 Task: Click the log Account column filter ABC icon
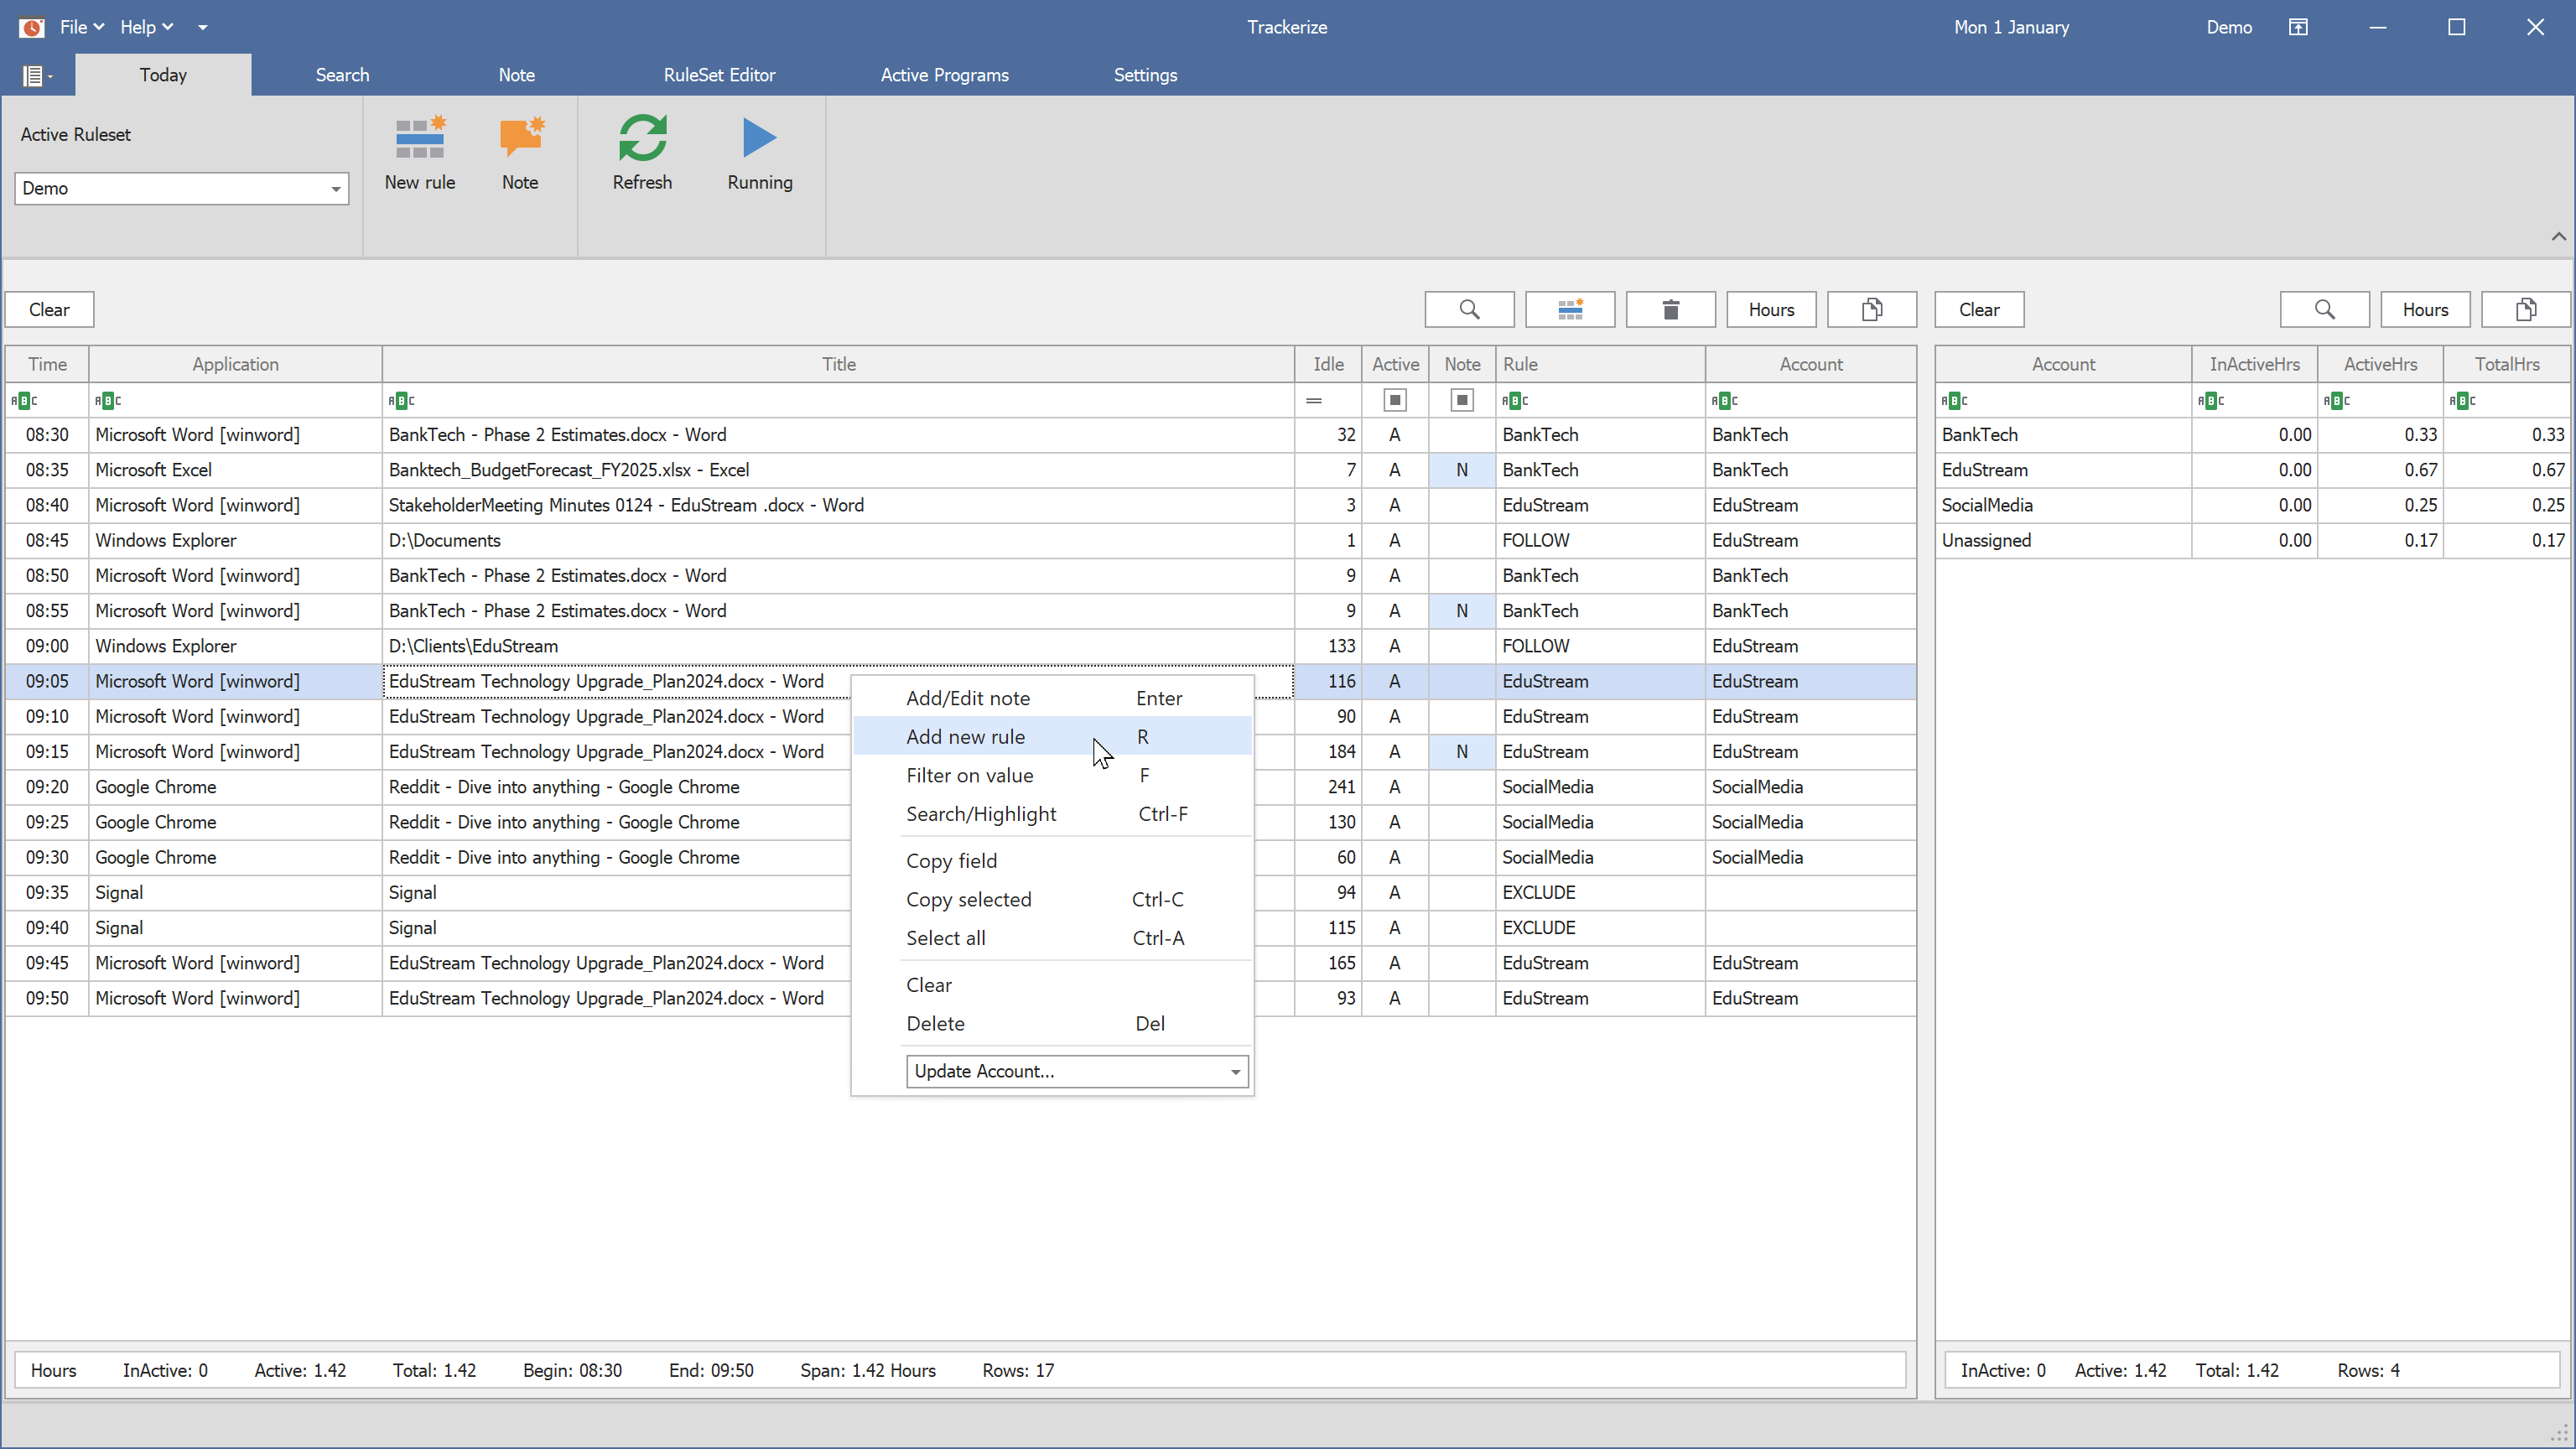(x=1724, y=401)
